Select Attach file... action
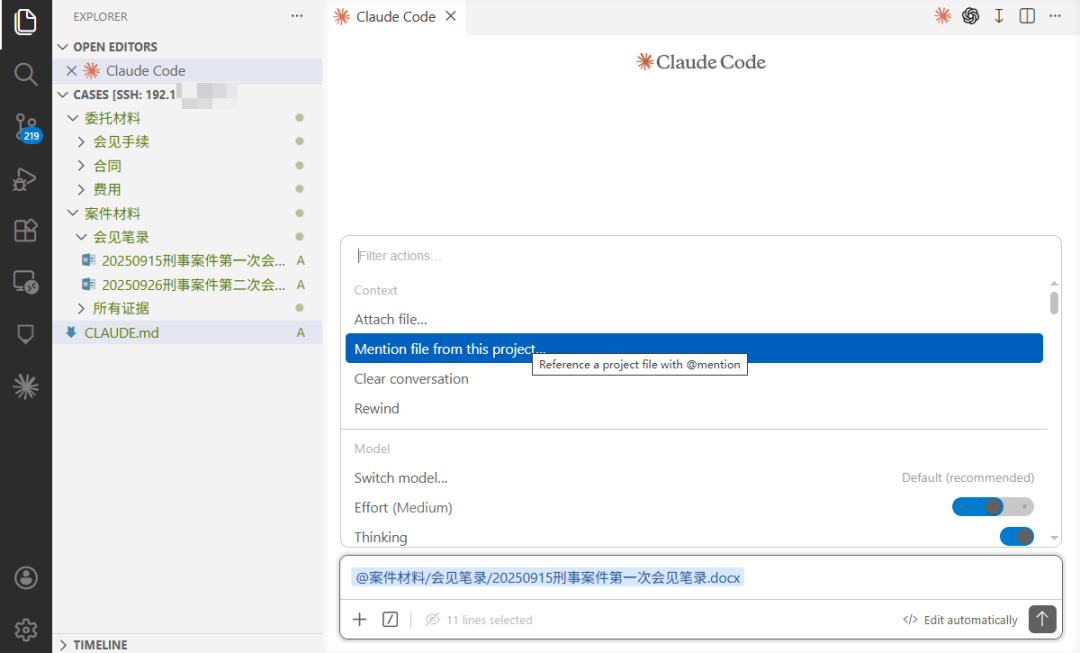This screenshot has width=1080, height=653. (x=694, y=319)
